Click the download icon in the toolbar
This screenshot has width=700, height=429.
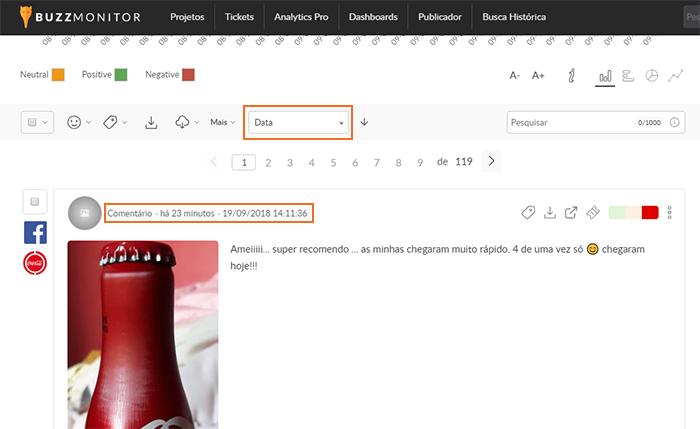coord(152,122)
